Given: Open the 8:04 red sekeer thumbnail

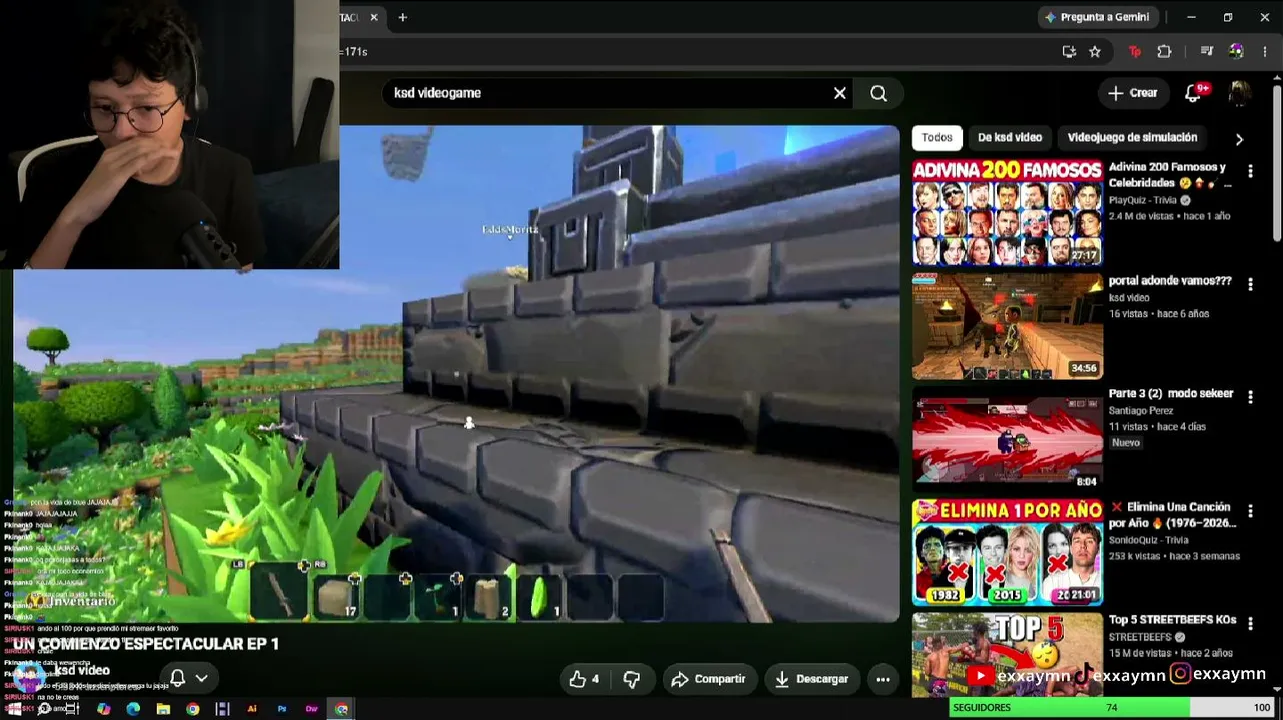Looking at the screenshot, I should 1007,439.
